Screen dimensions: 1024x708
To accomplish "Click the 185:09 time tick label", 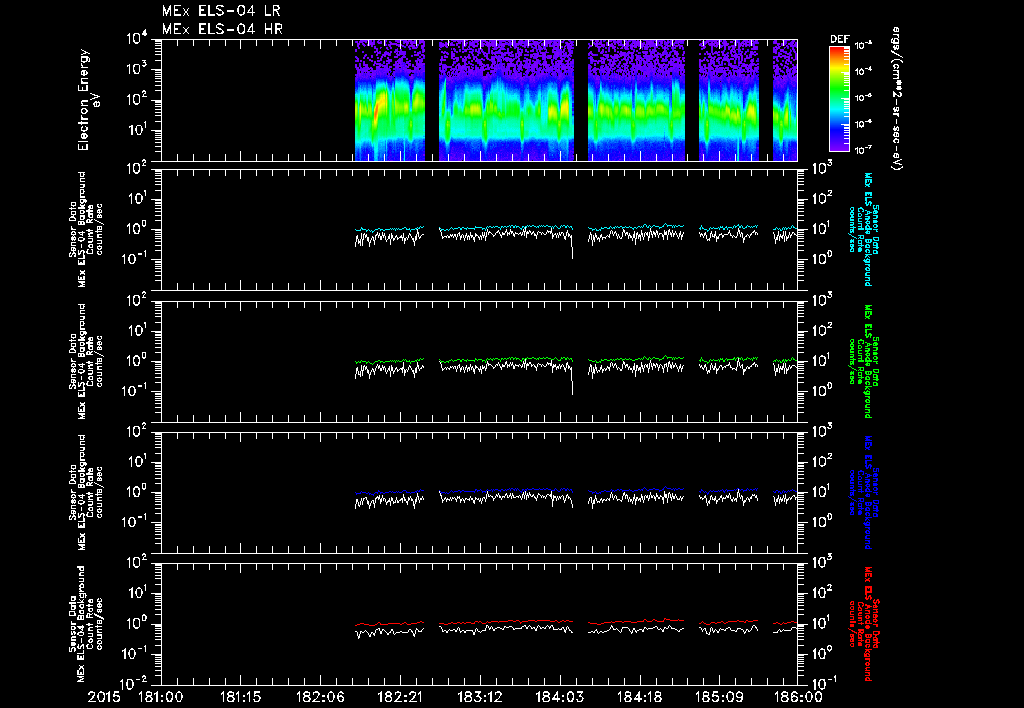I will (720, 696).
